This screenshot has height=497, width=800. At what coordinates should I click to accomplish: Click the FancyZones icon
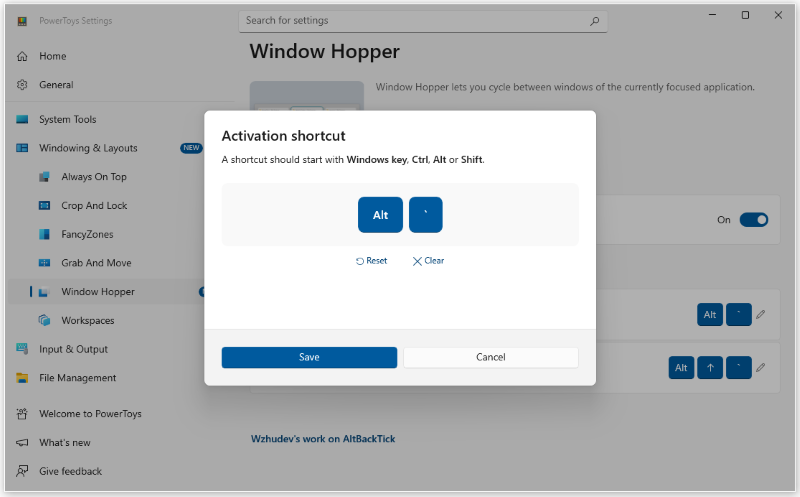tap(44, 234)
